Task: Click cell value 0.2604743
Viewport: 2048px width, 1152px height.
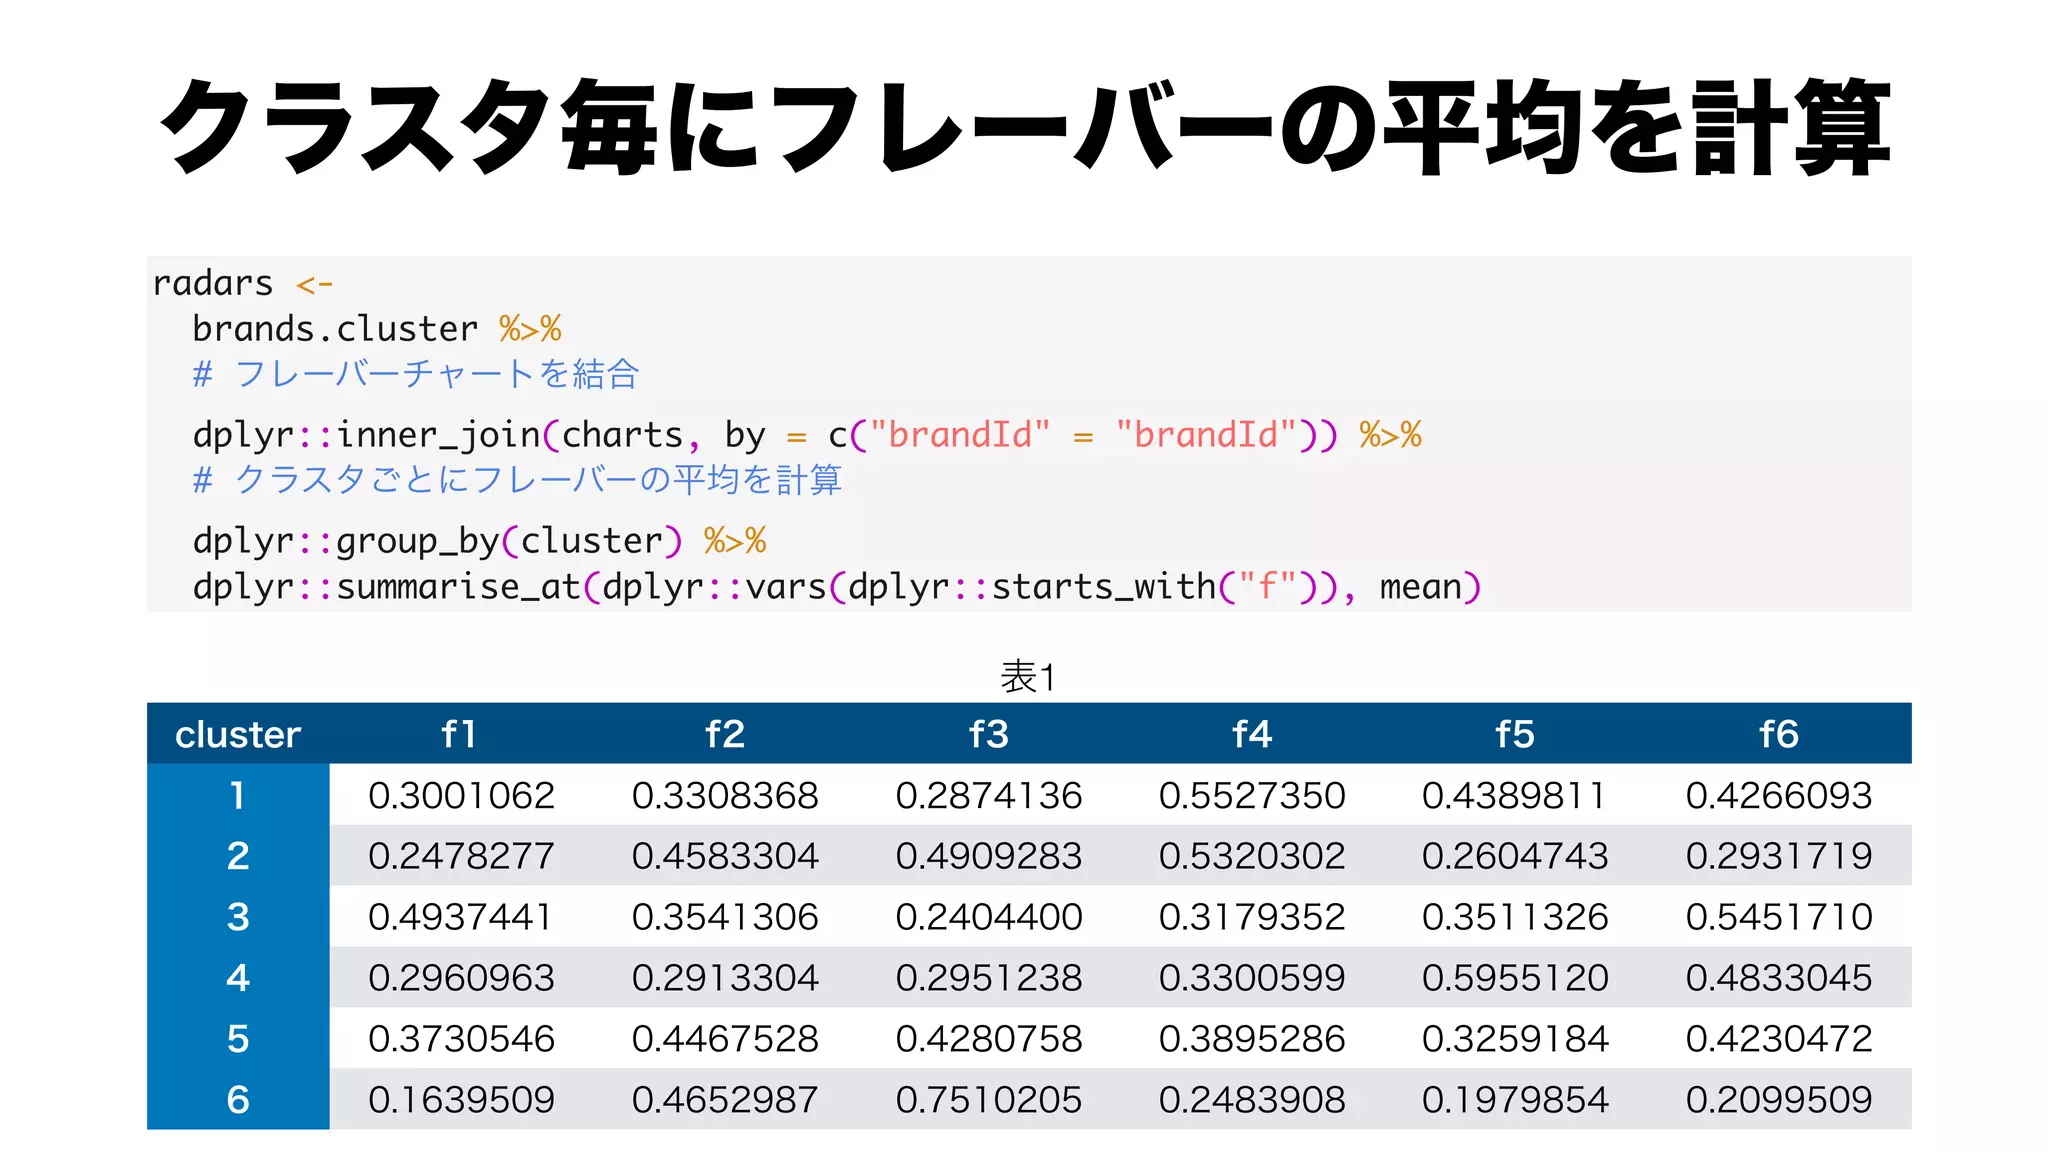Action: (x=1515, y=856)
